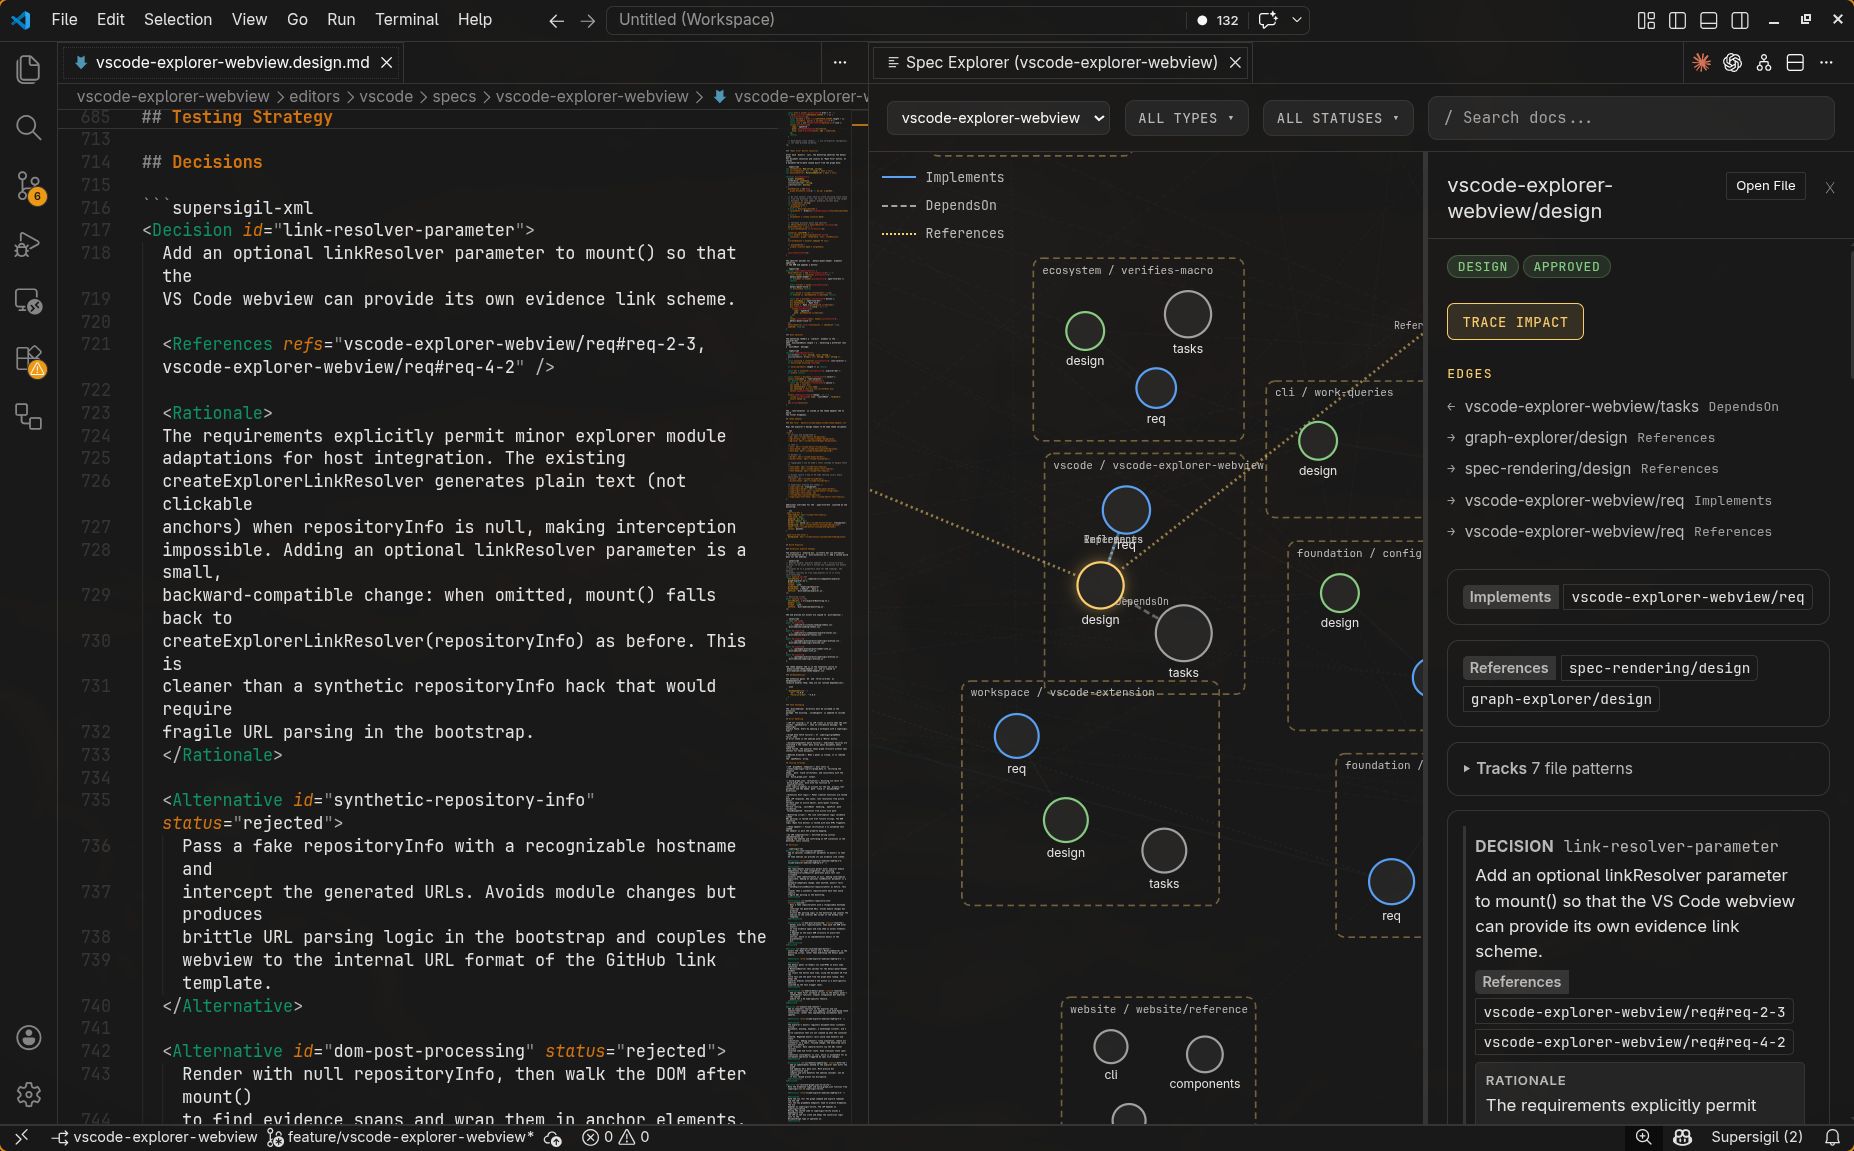Open the vscode-explorer-webview document dropdown
Viewport: 1854px width, 1151px height.
pyautogui.click(x=997, y=118)
